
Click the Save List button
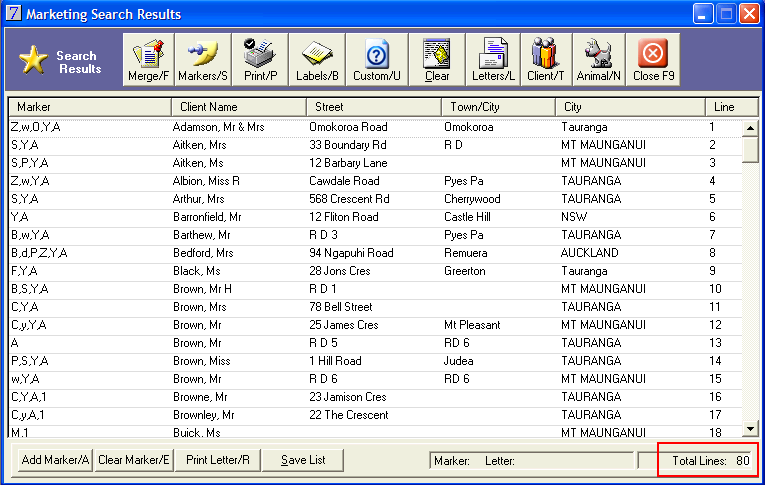pyautogui.click(x=303, y=460)
